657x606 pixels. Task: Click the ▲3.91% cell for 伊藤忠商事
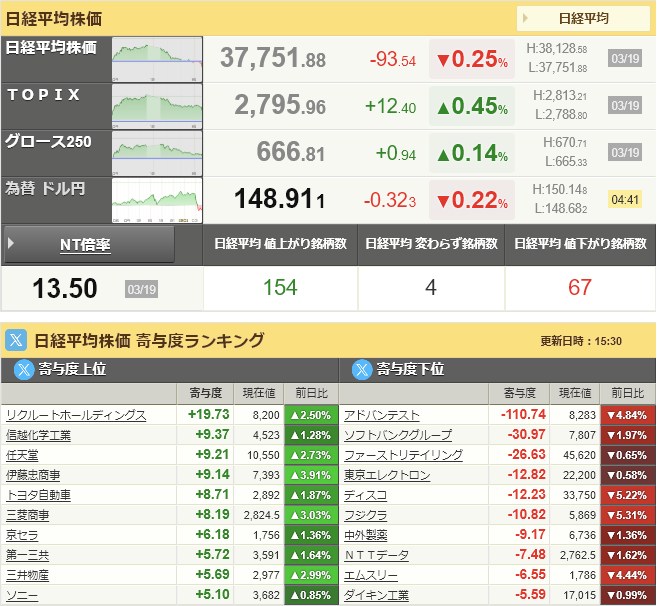pos(311,475)
